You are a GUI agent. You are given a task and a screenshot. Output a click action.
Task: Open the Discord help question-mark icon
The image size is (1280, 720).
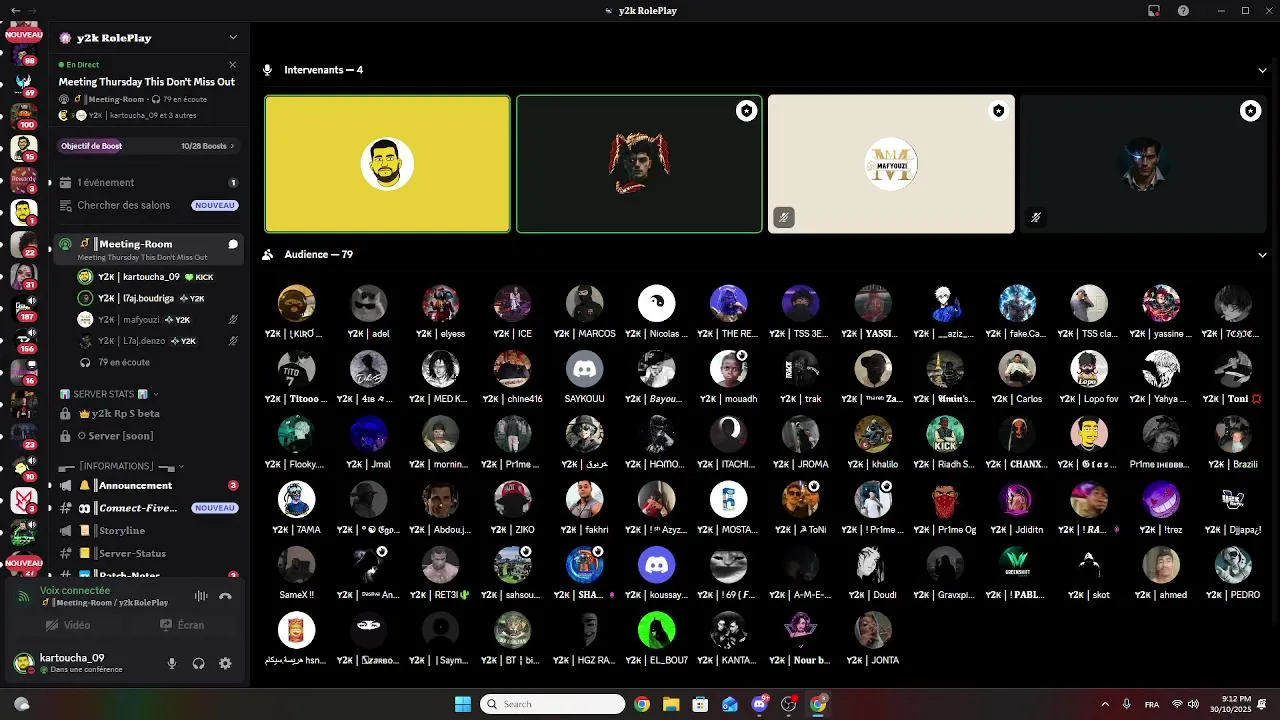[1184, 11]
